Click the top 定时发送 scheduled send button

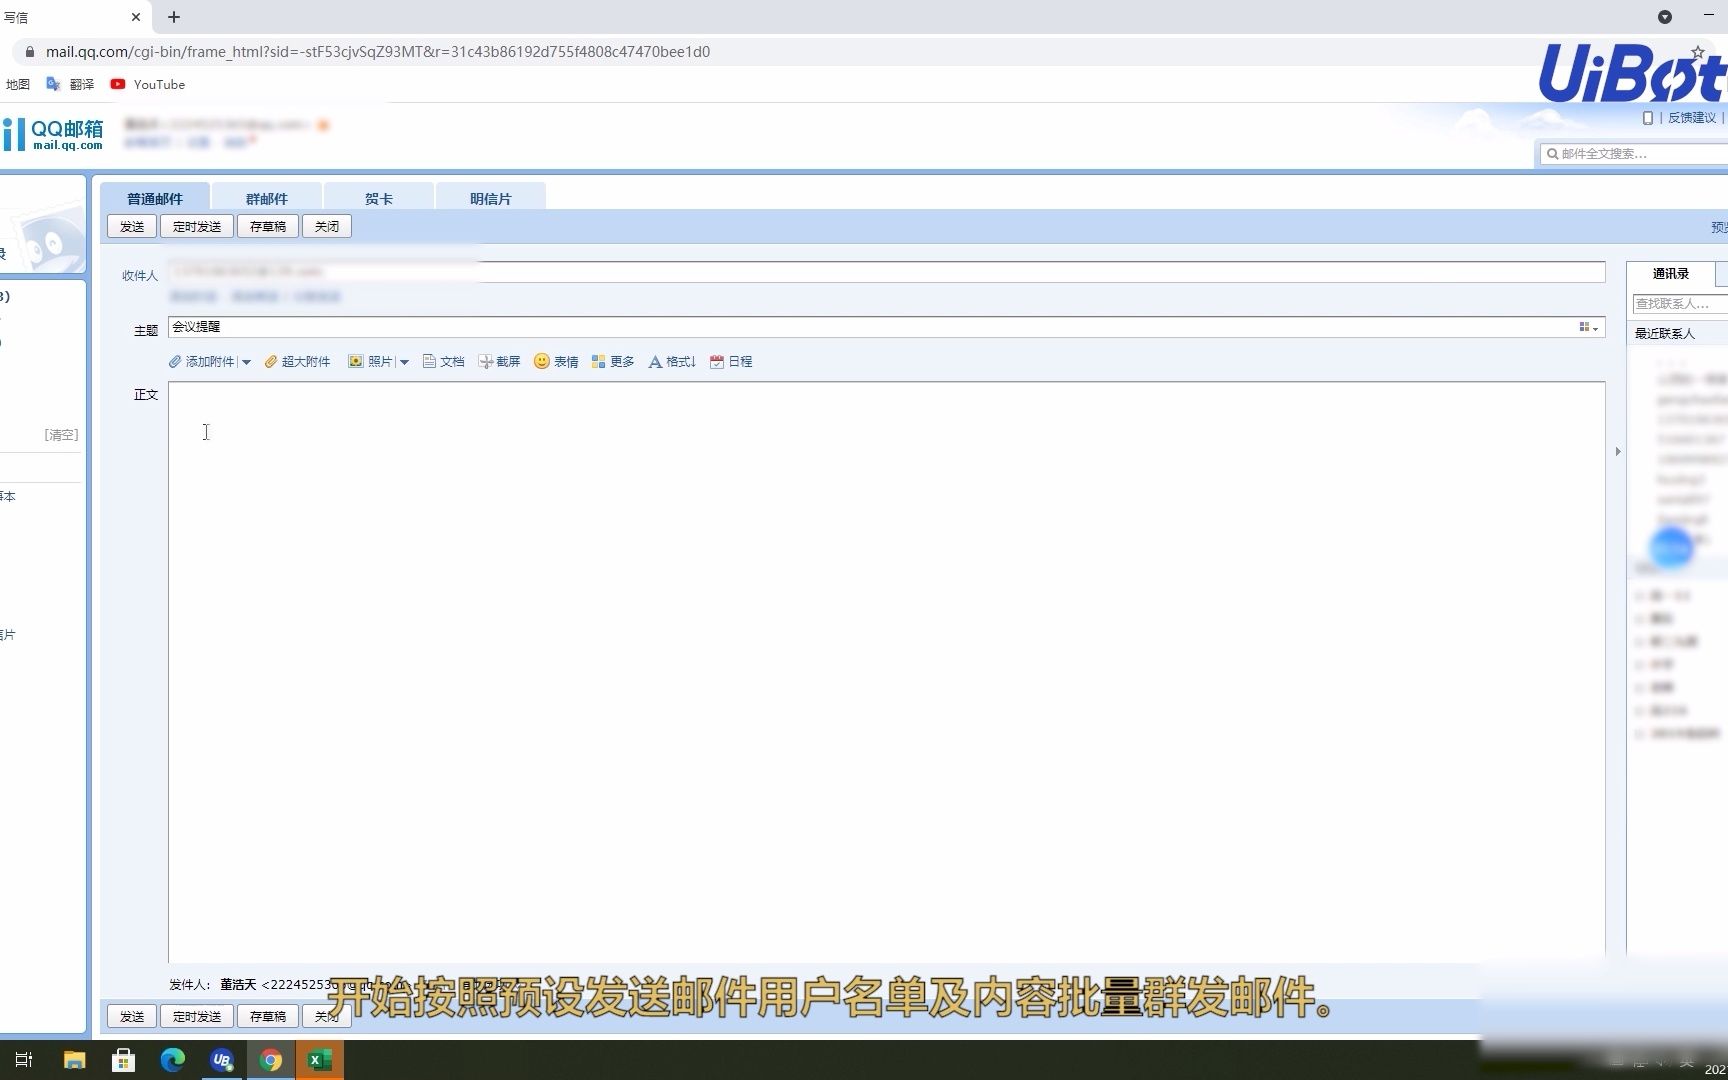197,227
